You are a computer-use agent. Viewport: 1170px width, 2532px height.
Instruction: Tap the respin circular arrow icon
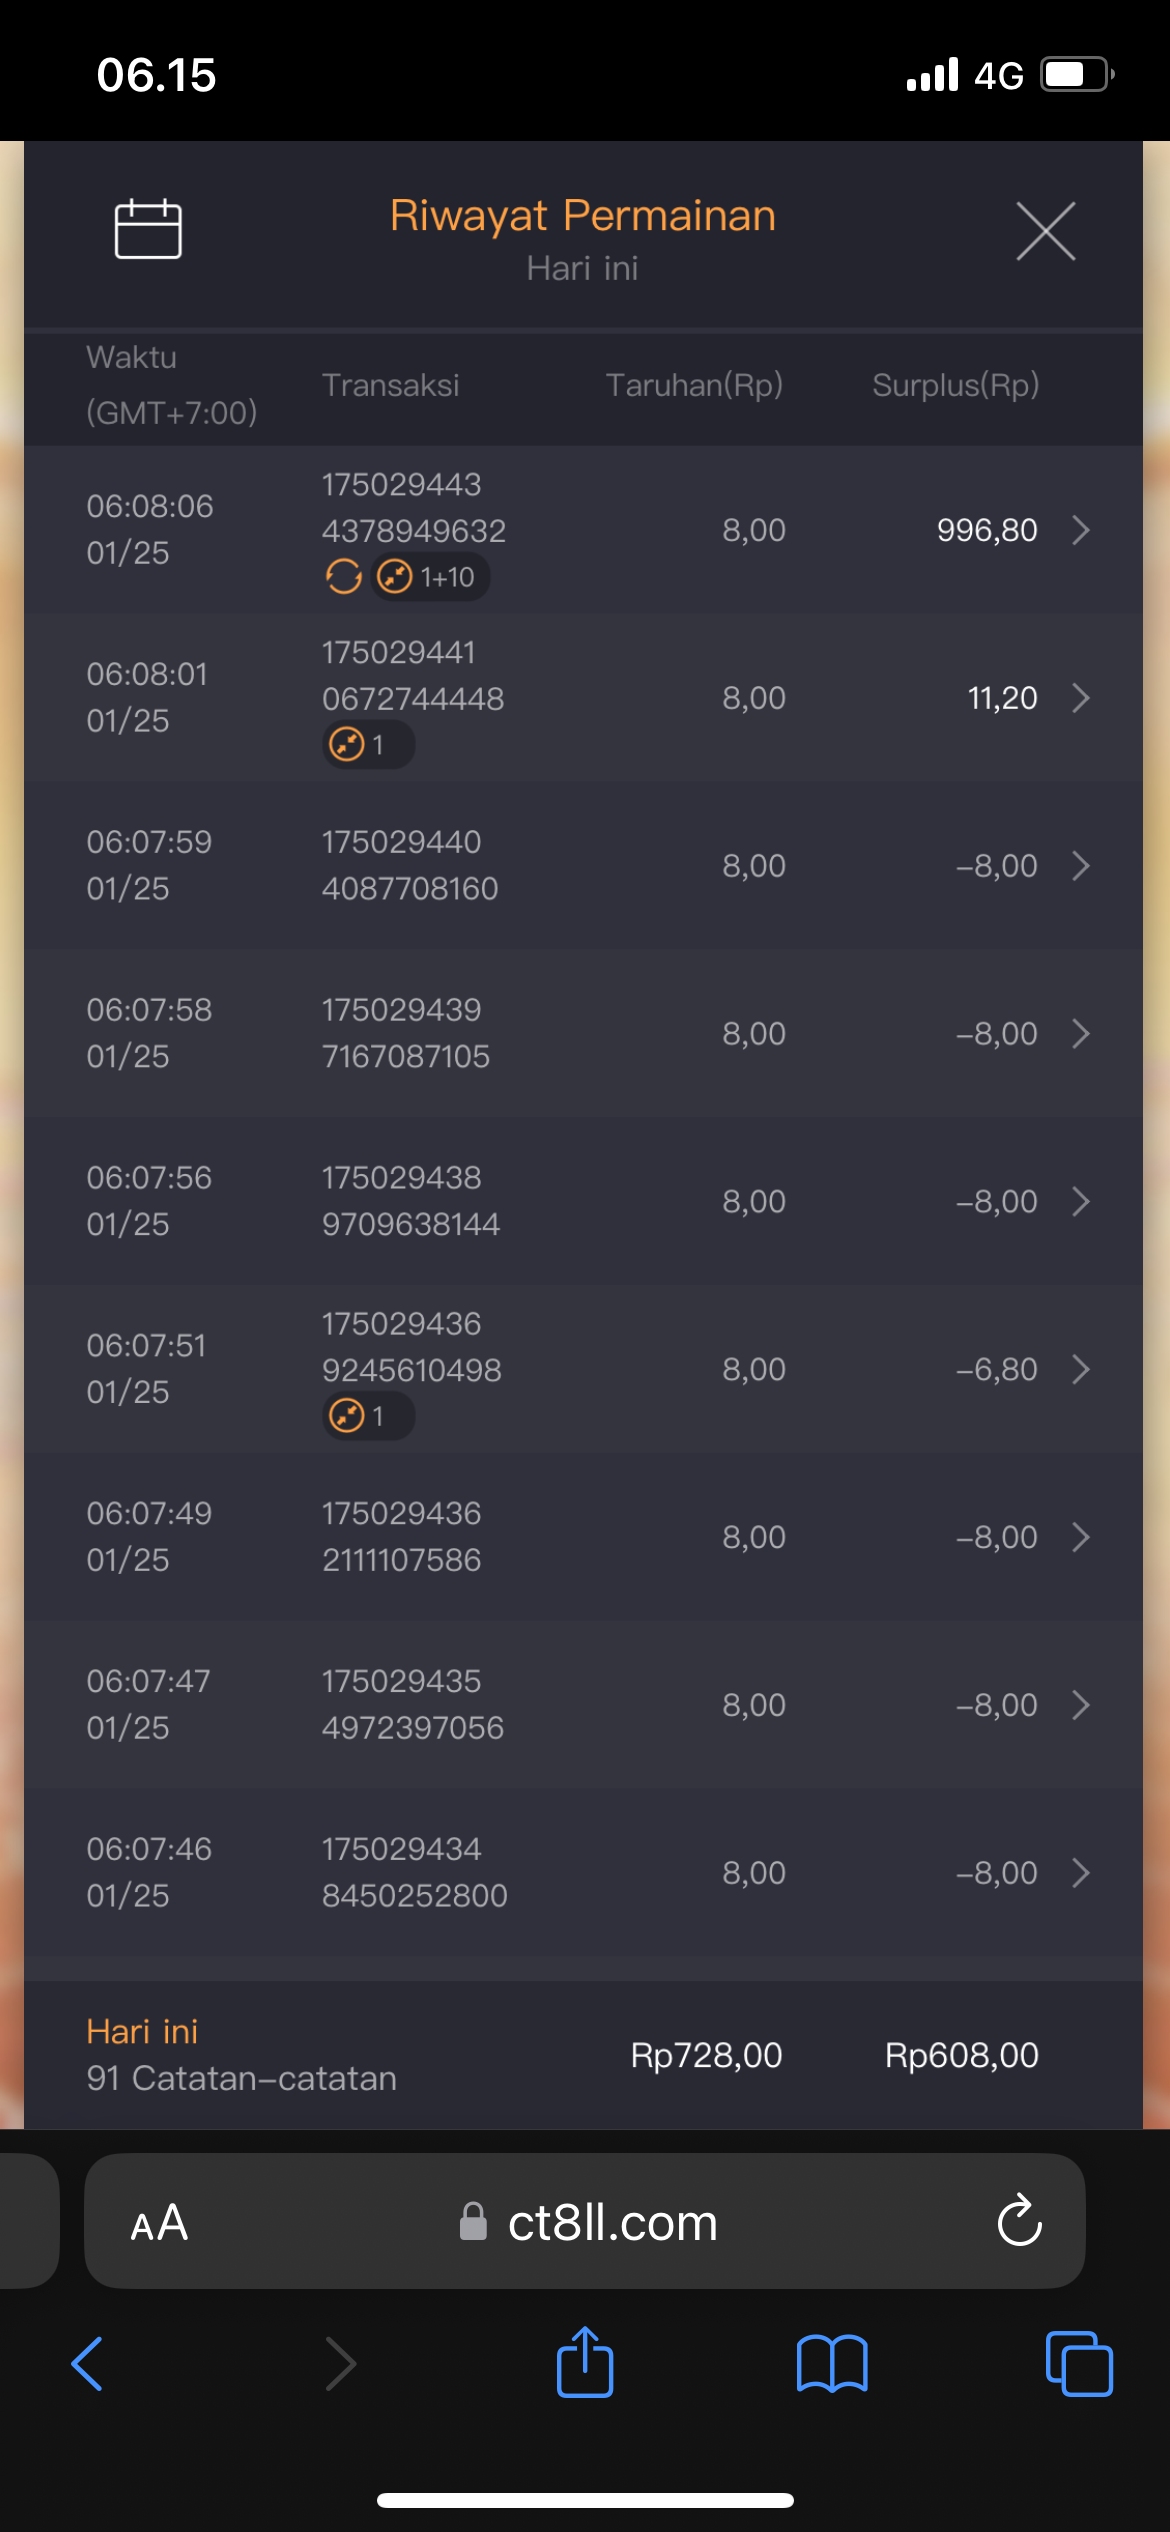coord(343,577)
